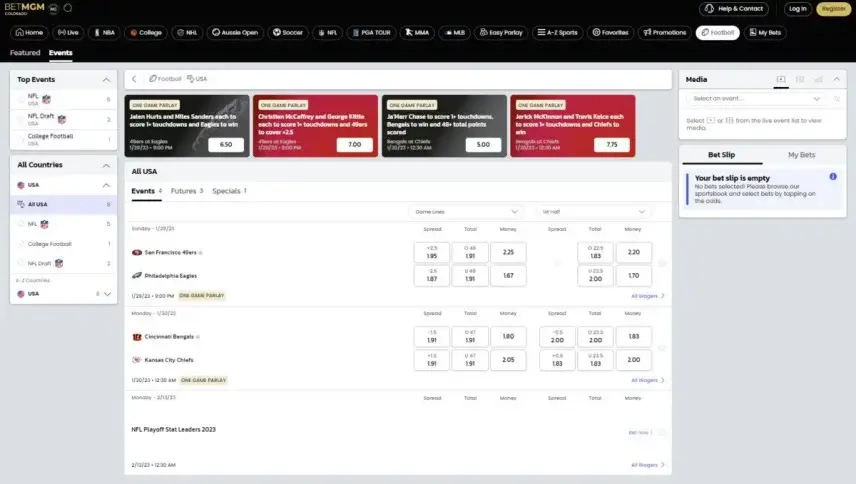Open the Easy Parlay builder

tap(501, 33)
